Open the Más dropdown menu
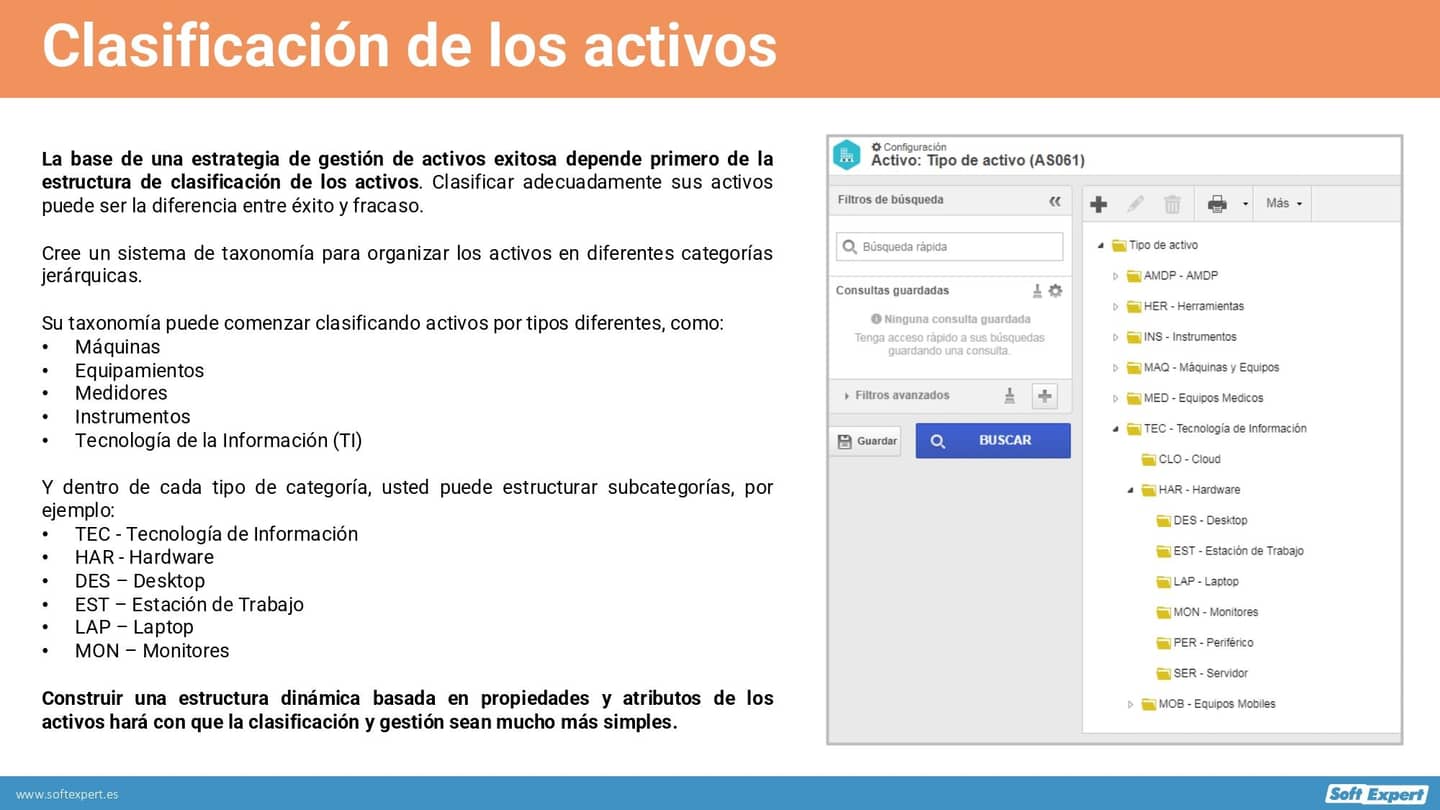 point(1282,204)
